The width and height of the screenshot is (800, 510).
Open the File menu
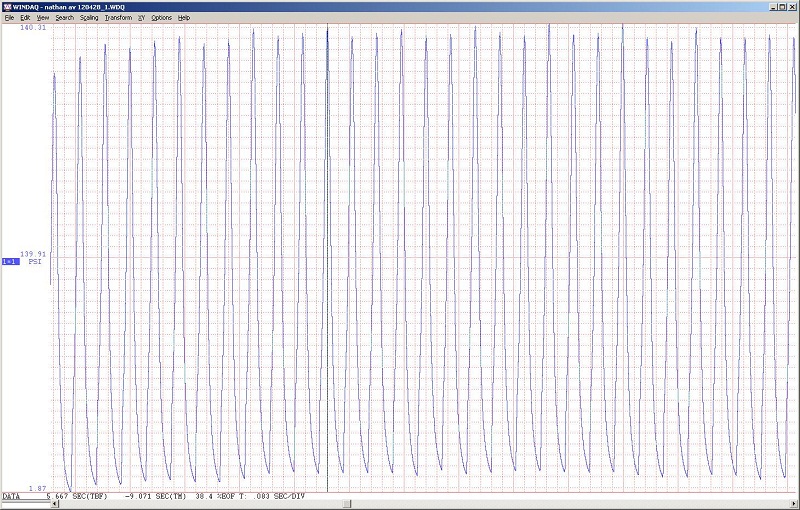(x=9, y=18)
